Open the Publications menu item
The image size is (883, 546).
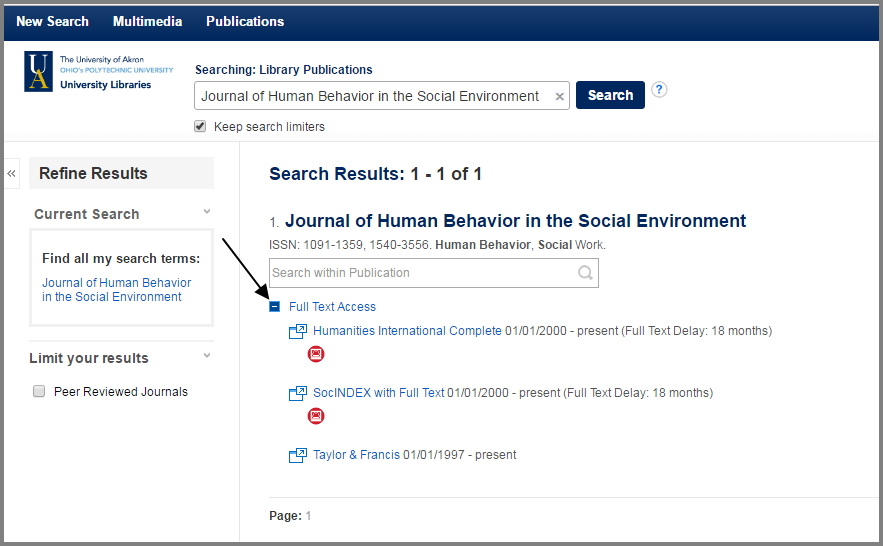[245, 21]
